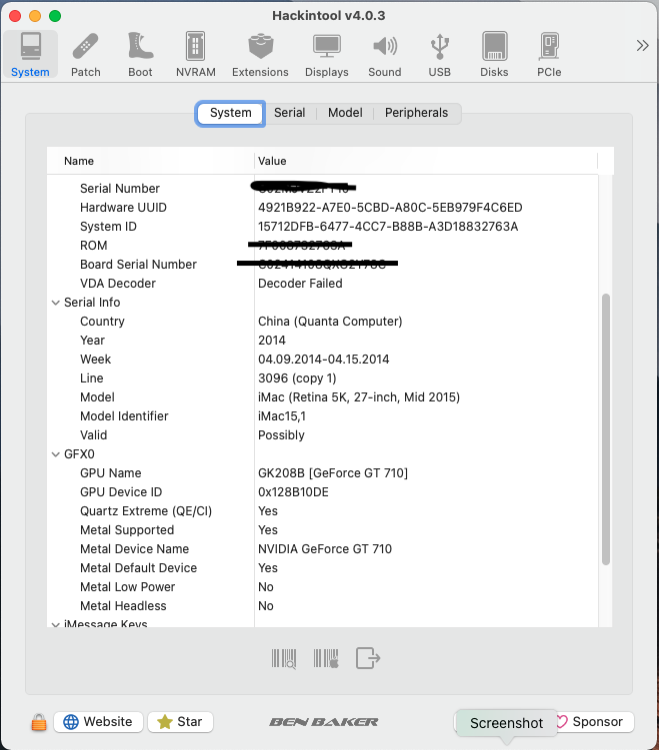
Task: Open the PCIe toolbar section
Action: pos(549,55)
